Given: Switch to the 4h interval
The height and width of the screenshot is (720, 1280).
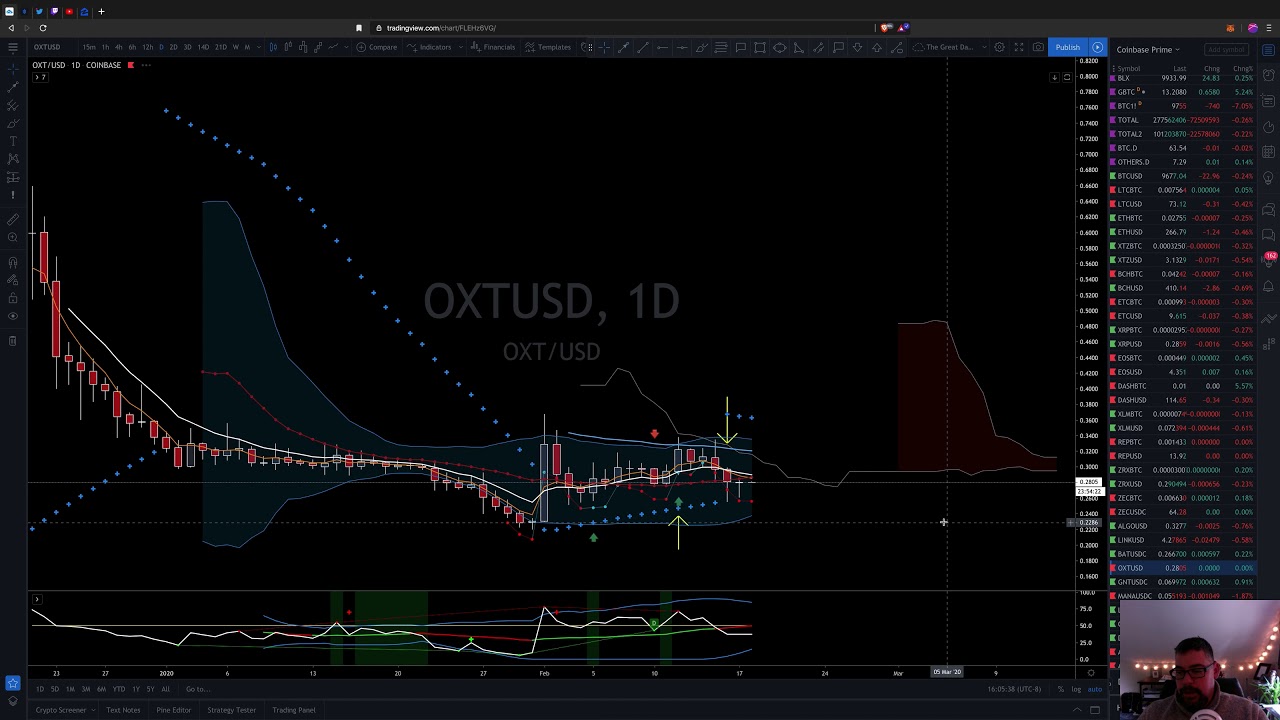Looking at the screenshot, I should click(118, 47).
